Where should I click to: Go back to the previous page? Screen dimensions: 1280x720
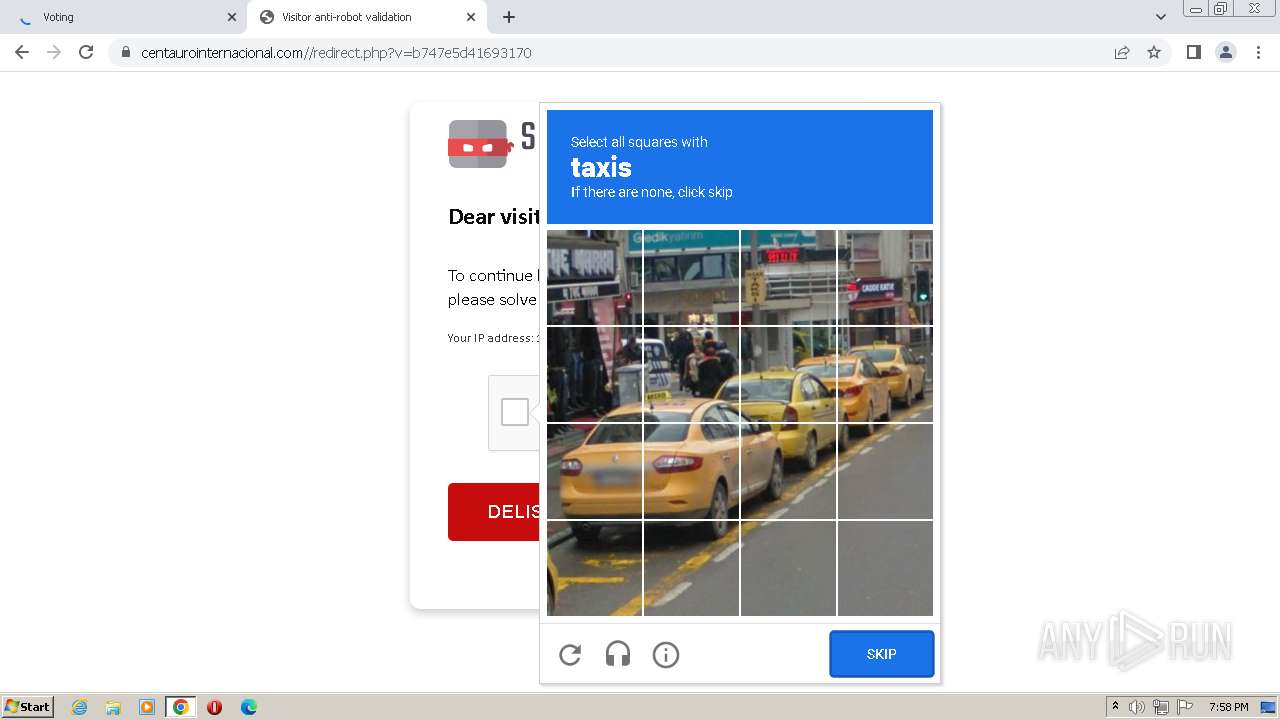pyautogui.click(x=22, y=52)
